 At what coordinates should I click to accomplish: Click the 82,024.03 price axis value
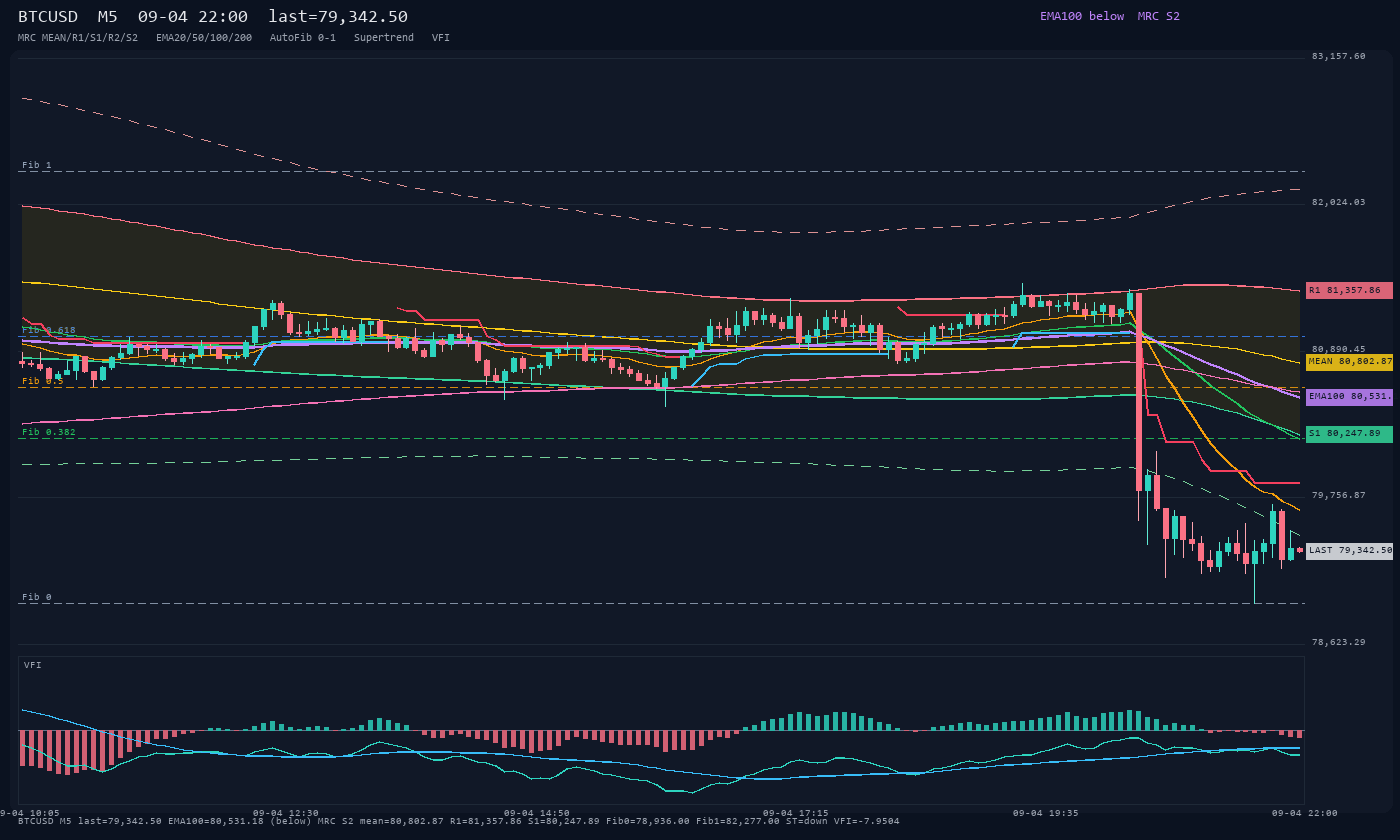[1338, 202]
